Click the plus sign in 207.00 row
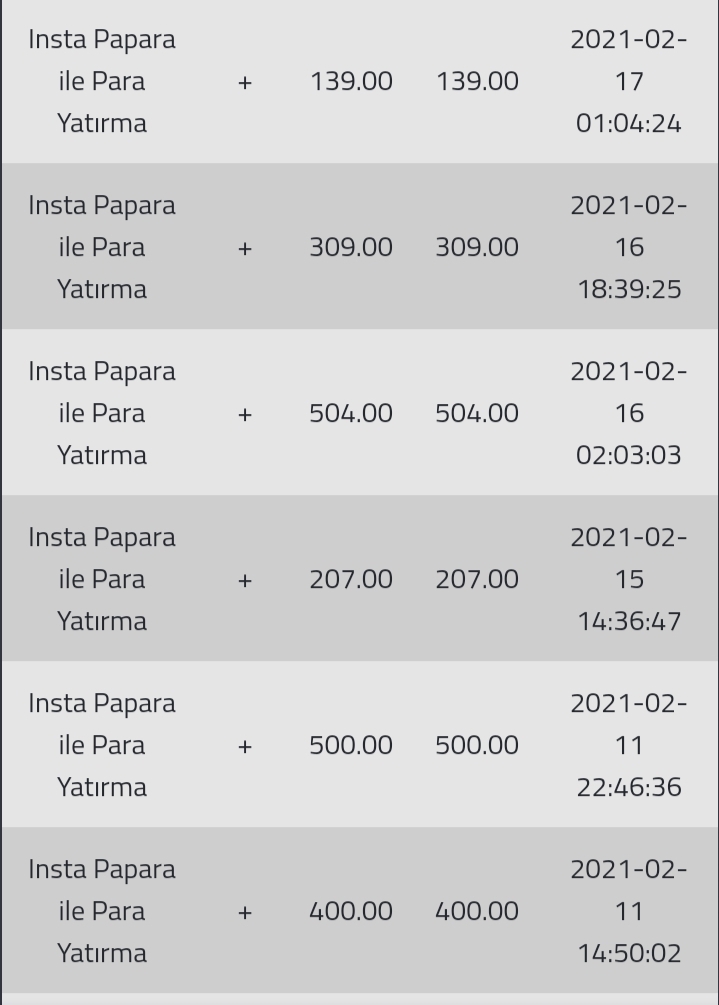This screenshot has width=719, height=1005. tap(245, 580)
